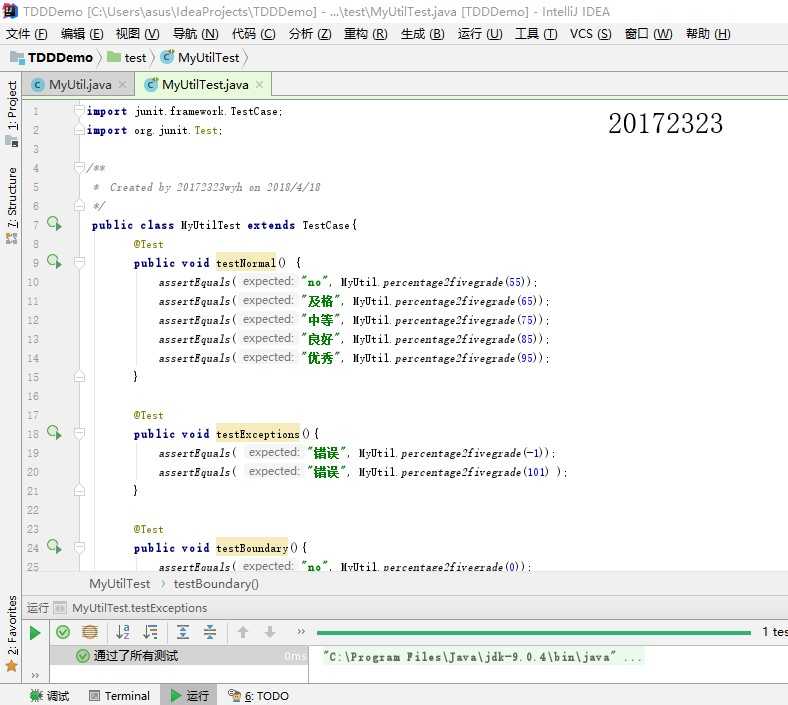Open the 帮助 (H) menu
Viewport: 788px width, 705px height.
point(708,34)
